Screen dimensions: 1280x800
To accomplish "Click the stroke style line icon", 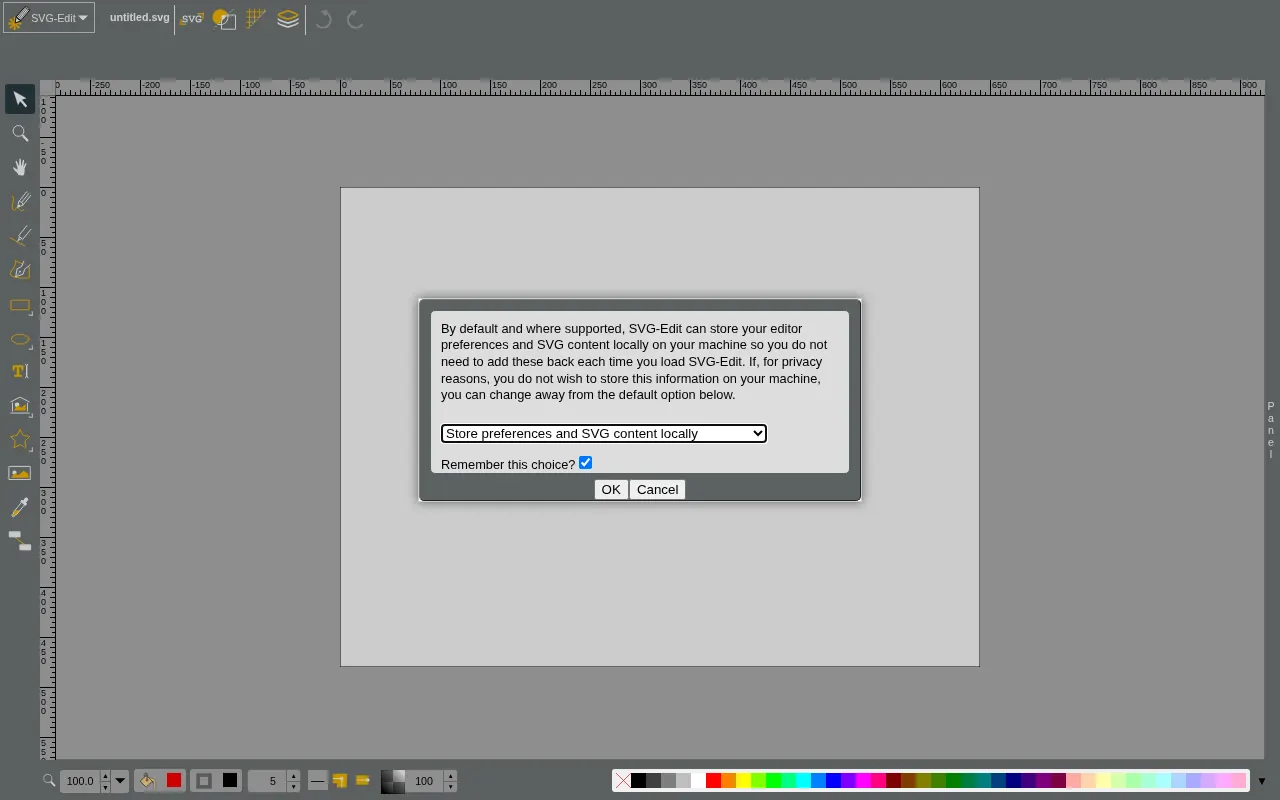I will [x=318, y=781].
